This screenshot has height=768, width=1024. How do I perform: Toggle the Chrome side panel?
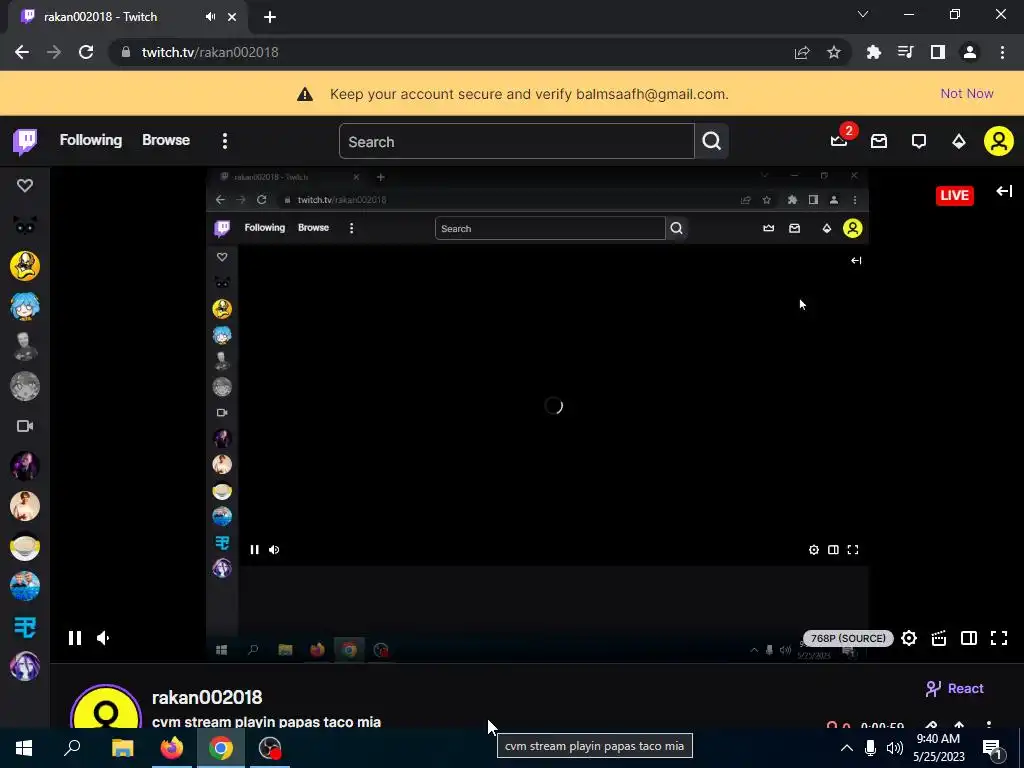click(x=938, y=52)
